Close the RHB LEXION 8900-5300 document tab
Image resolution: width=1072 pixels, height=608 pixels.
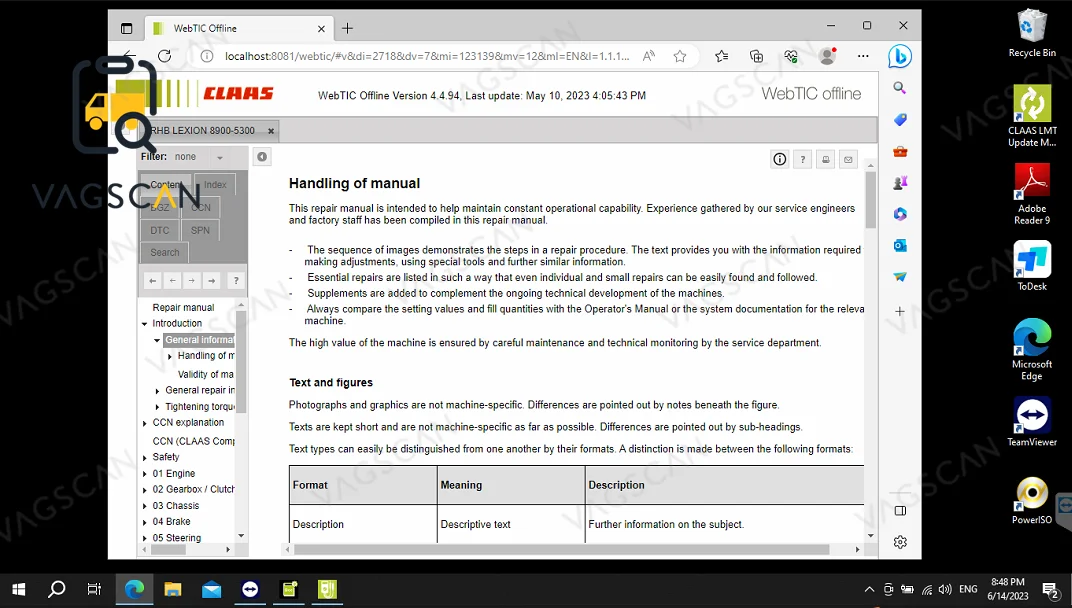[x=271, y=131]
